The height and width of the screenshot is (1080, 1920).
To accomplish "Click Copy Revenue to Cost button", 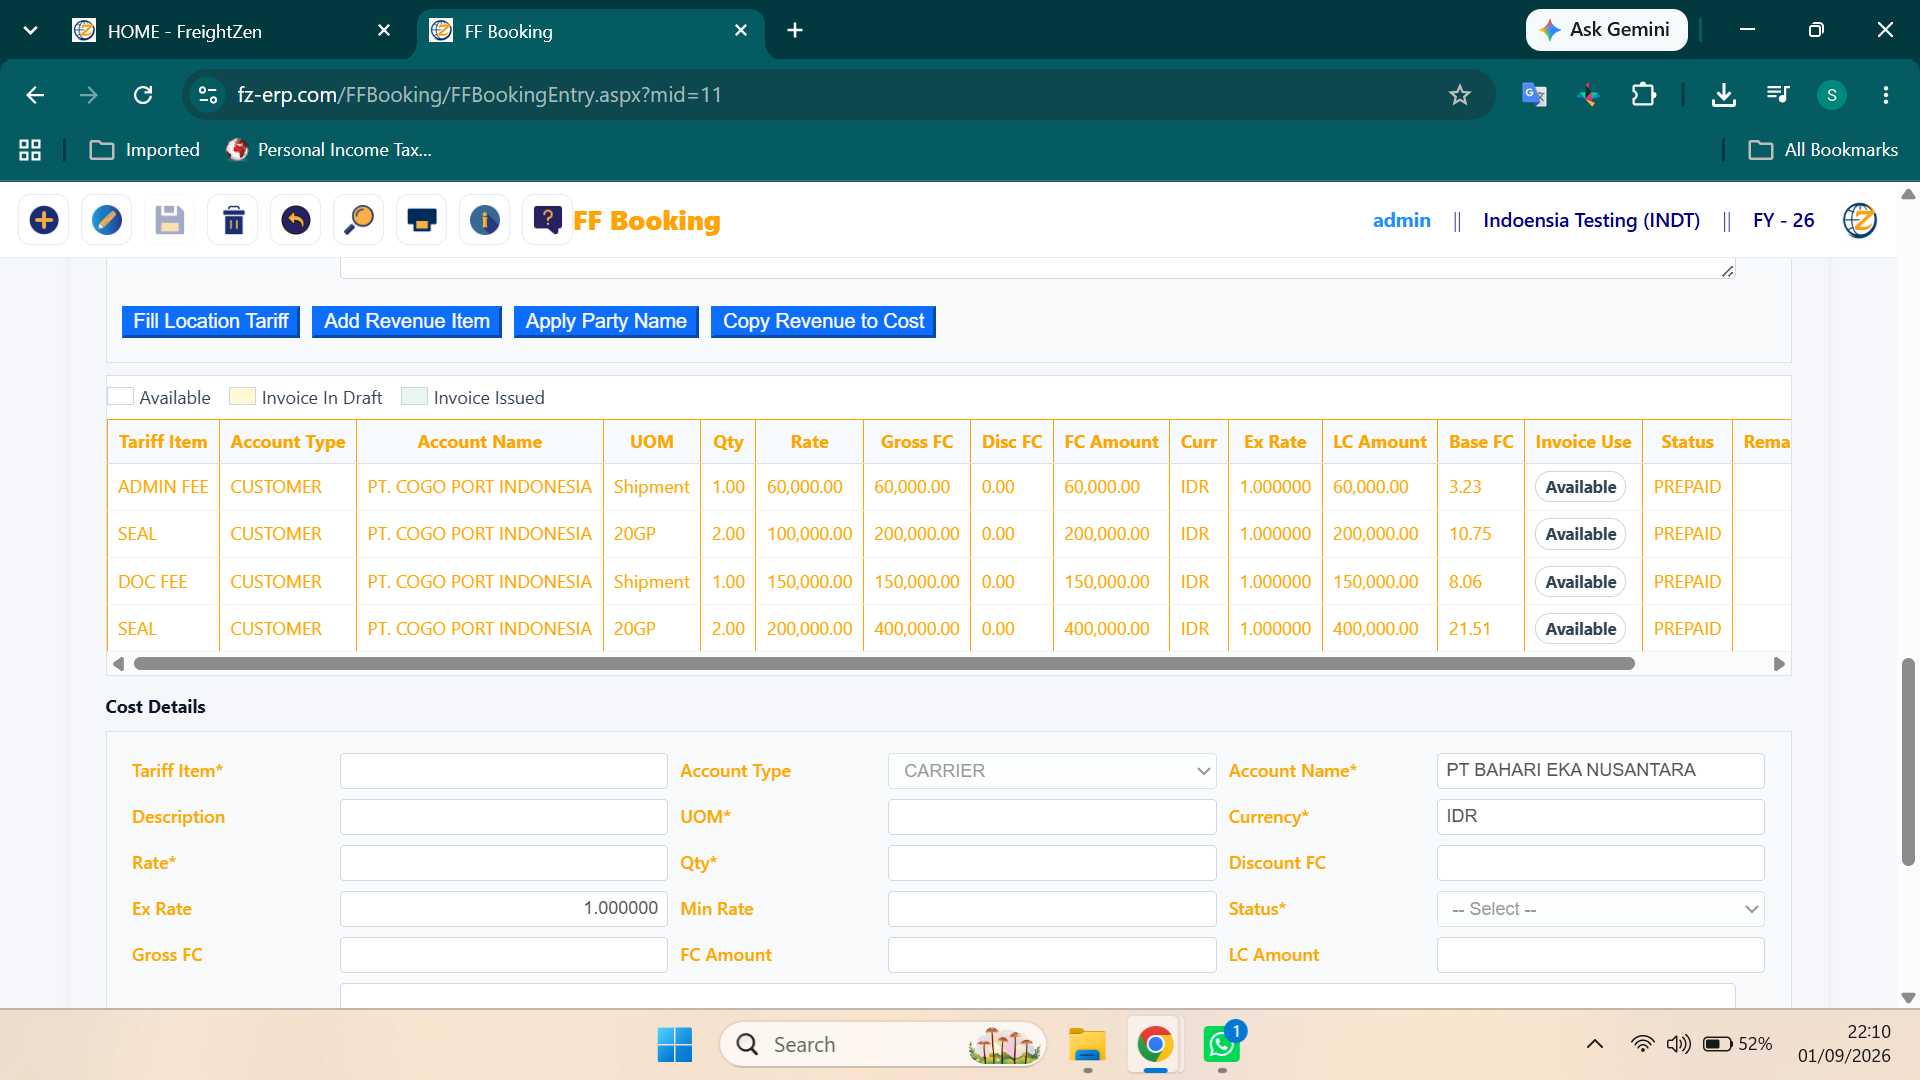I will point(823,321).
